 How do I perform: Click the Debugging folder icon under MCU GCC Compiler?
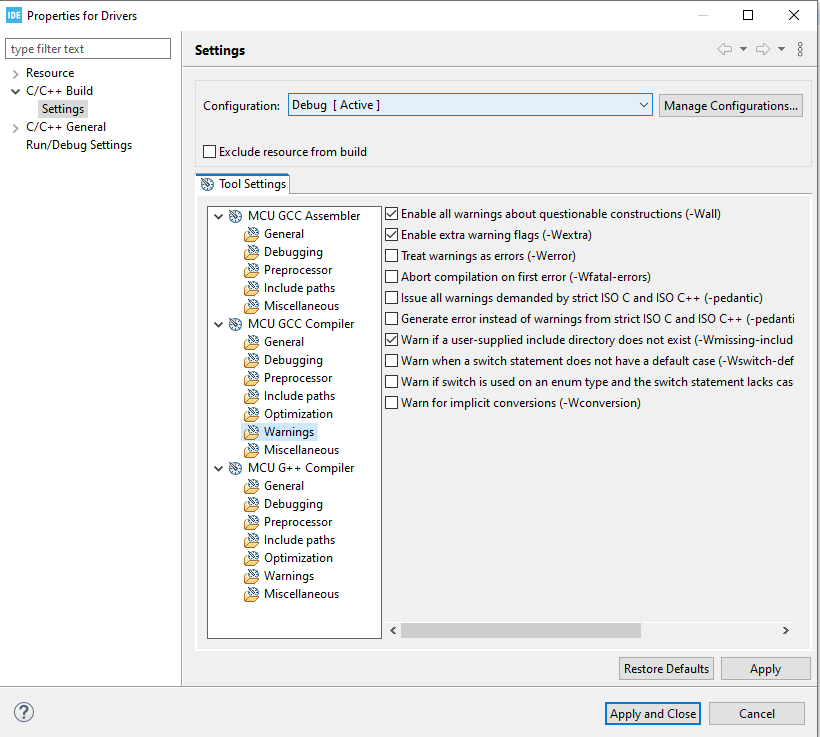click(252, 360)
